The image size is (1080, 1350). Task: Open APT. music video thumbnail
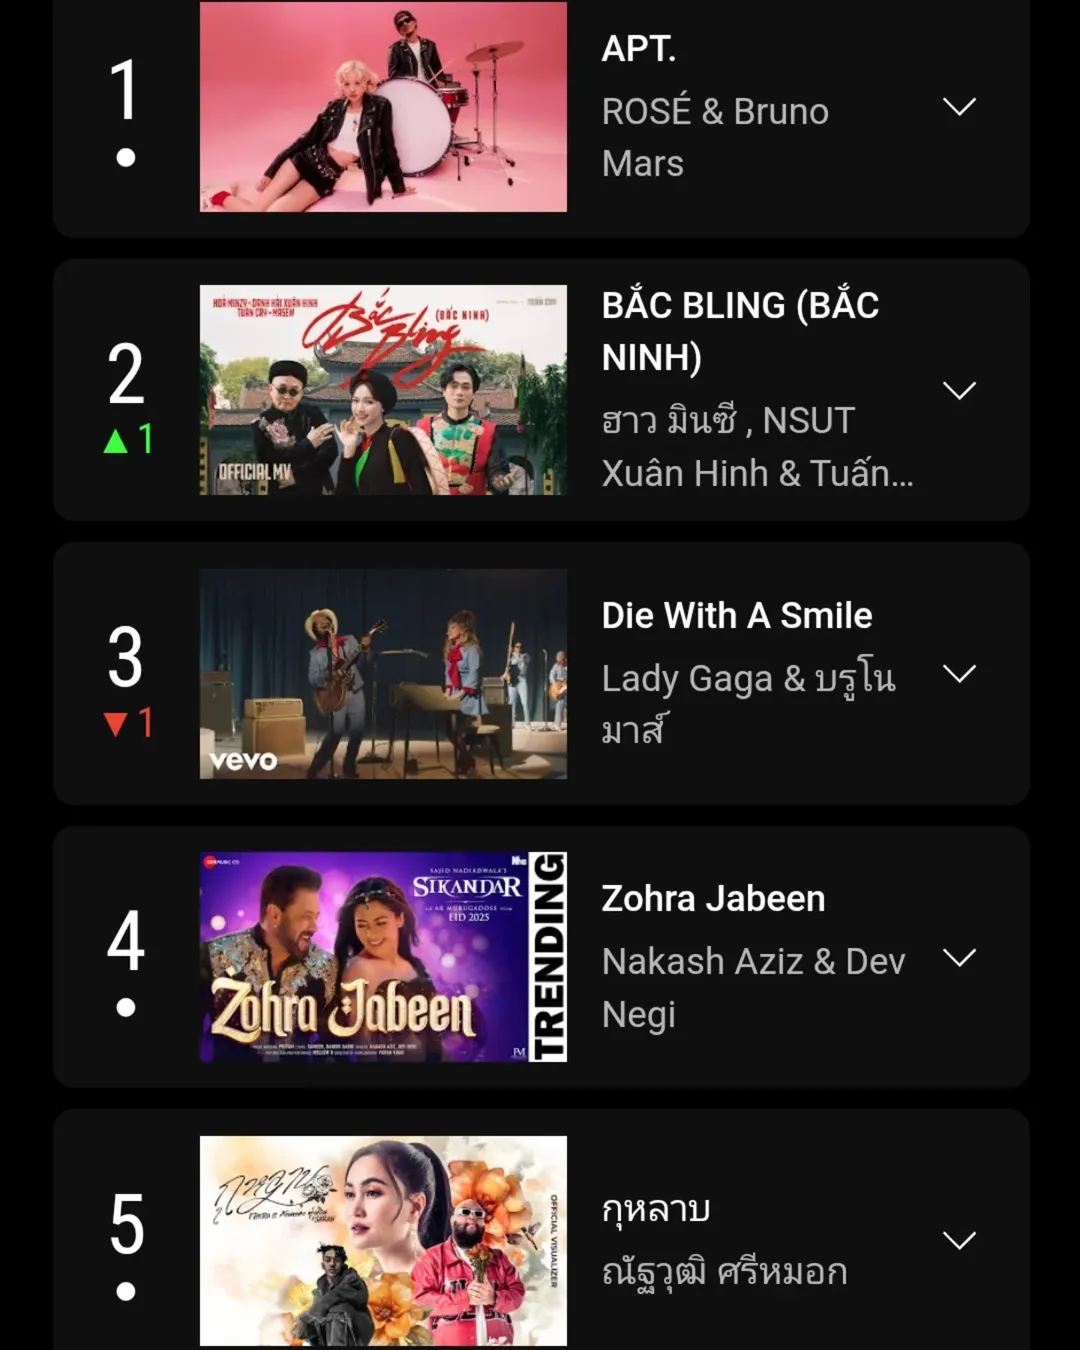pyautogui.click(x=383, y=107)
